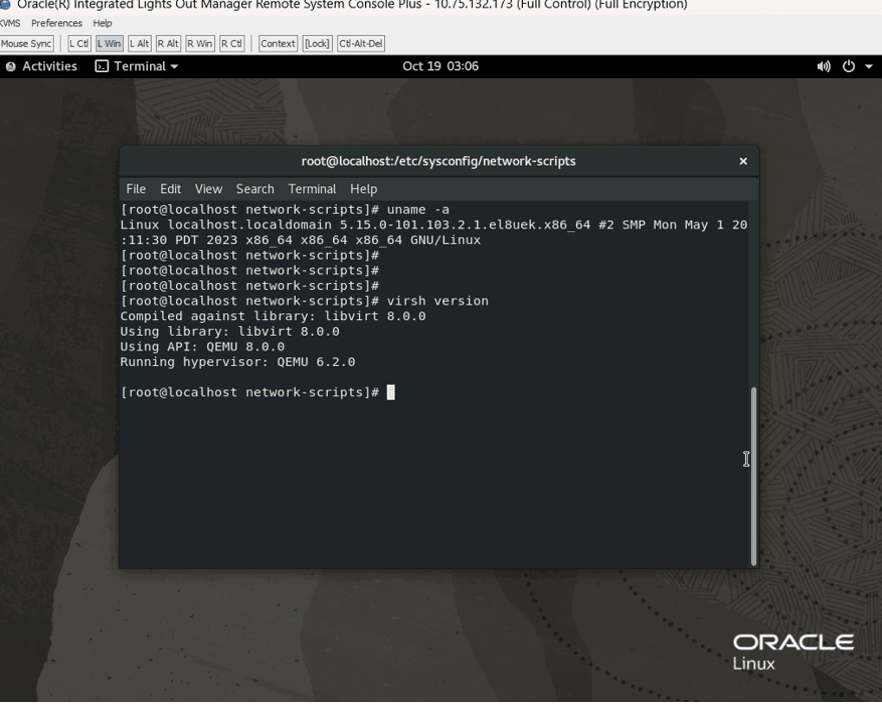The width and height of the screenshot is (882, 706).
Task: Open the terminal File menu
Action: click(136, 189)
